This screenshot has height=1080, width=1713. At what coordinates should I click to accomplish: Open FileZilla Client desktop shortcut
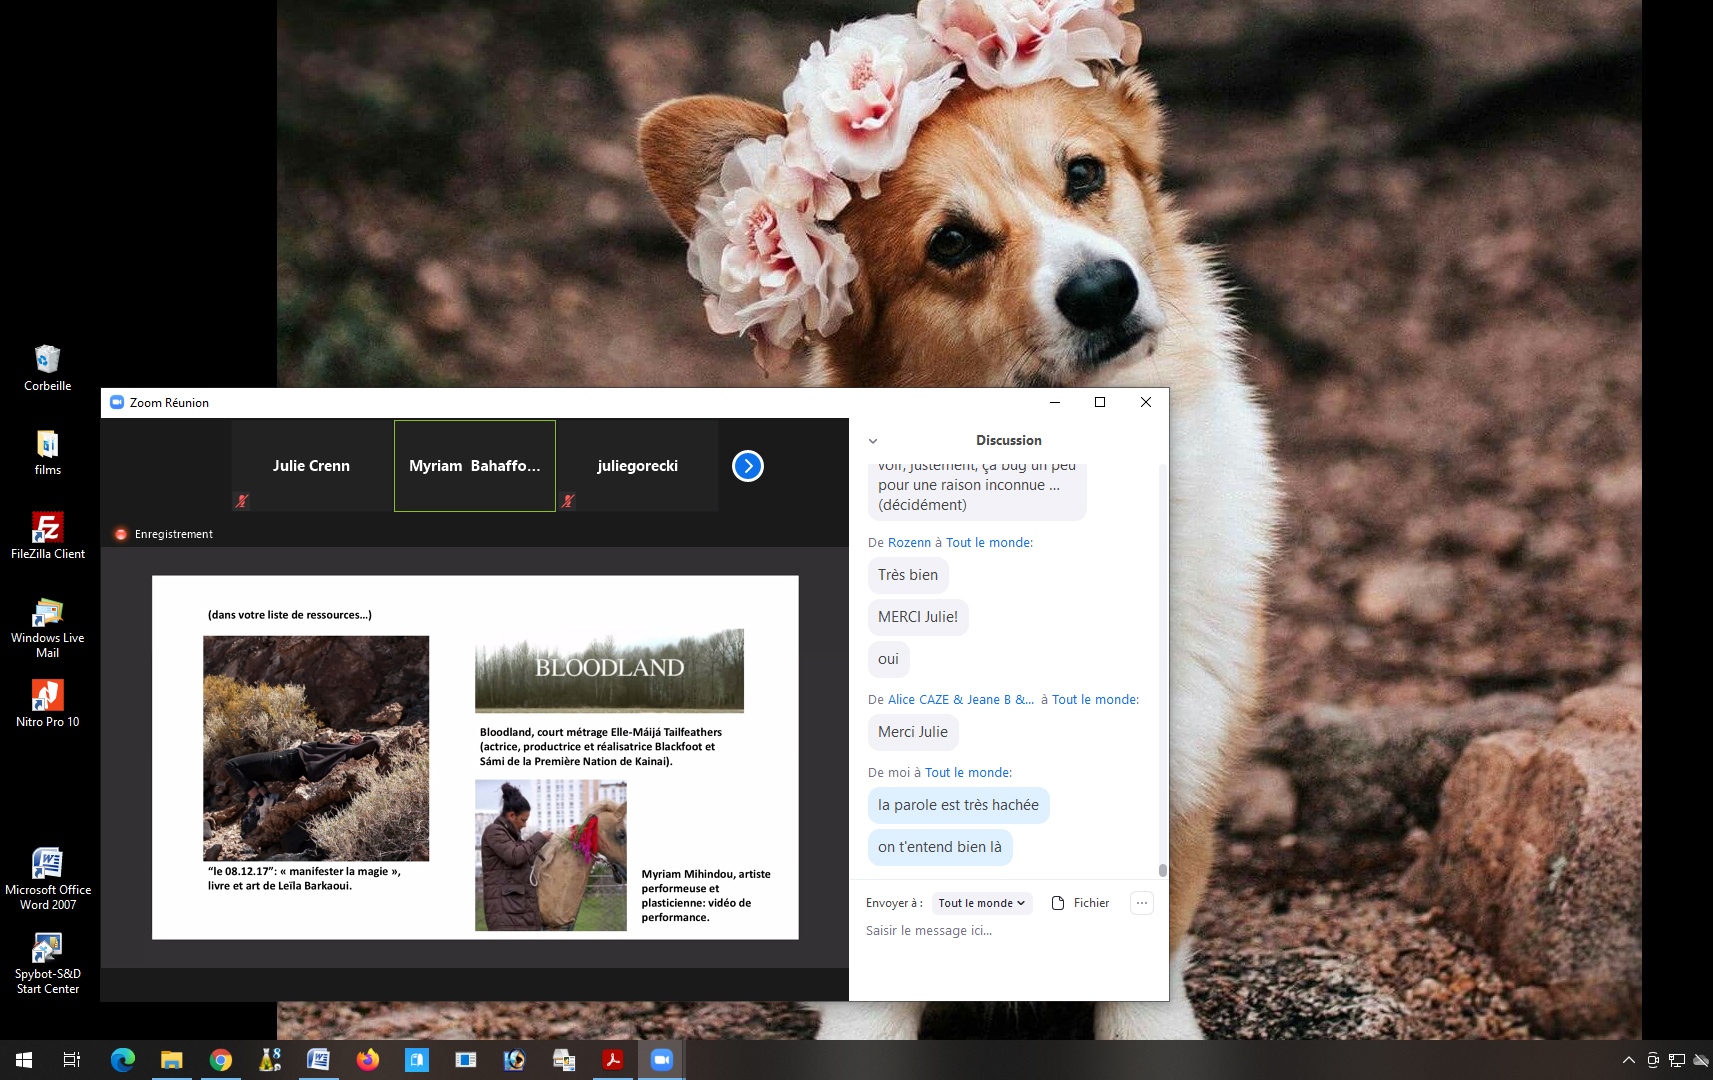coord(47,528)
